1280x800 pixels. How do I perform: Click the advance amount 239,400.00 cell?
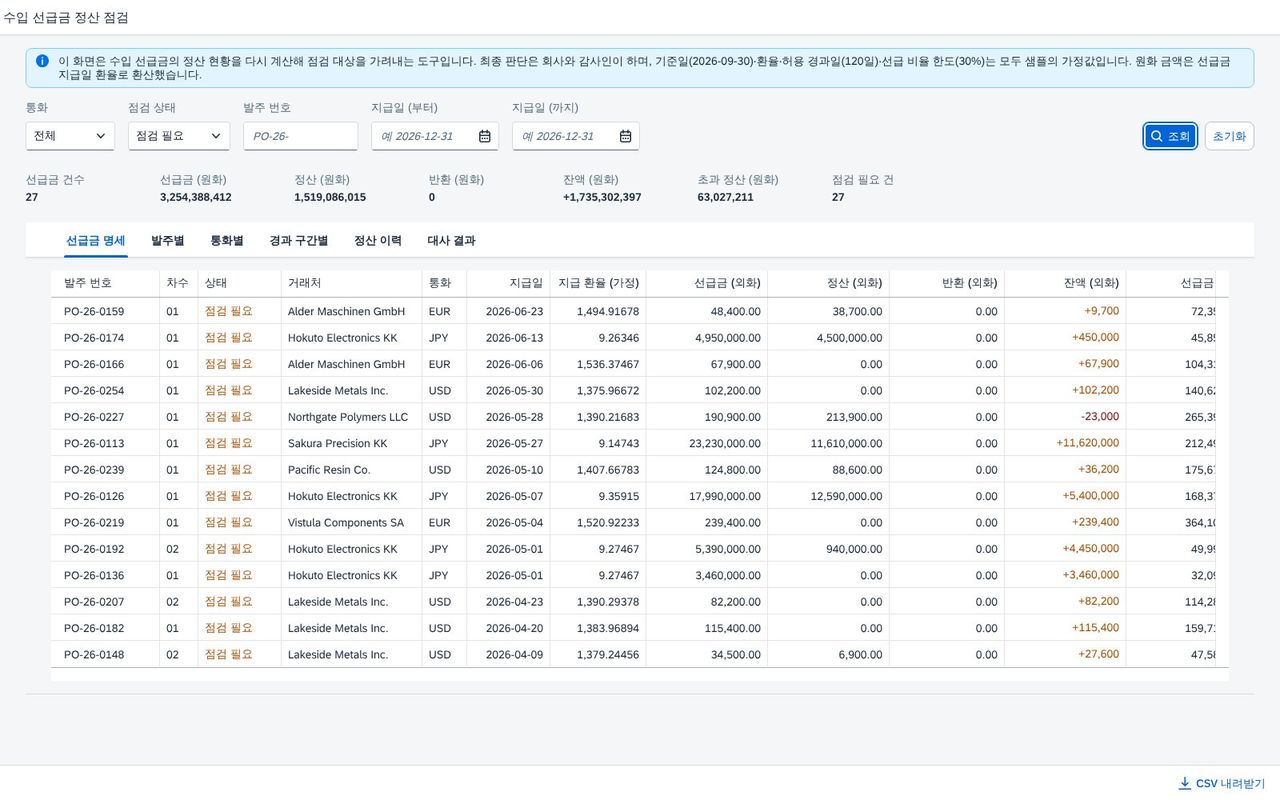pos(706,523)
